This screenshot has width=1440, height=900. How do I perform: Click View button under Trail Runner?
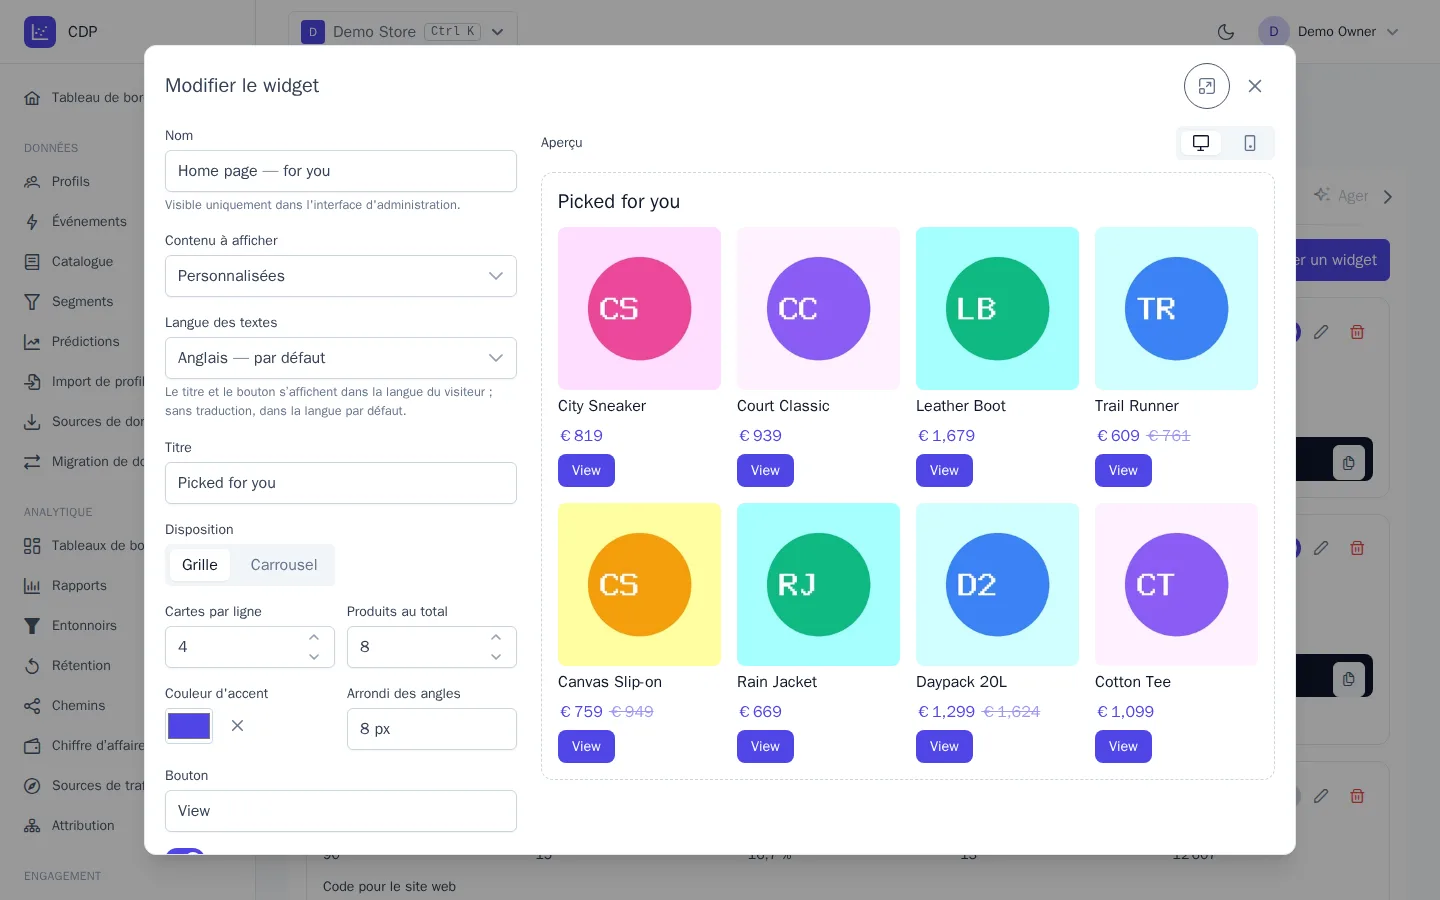point(1123,471)
